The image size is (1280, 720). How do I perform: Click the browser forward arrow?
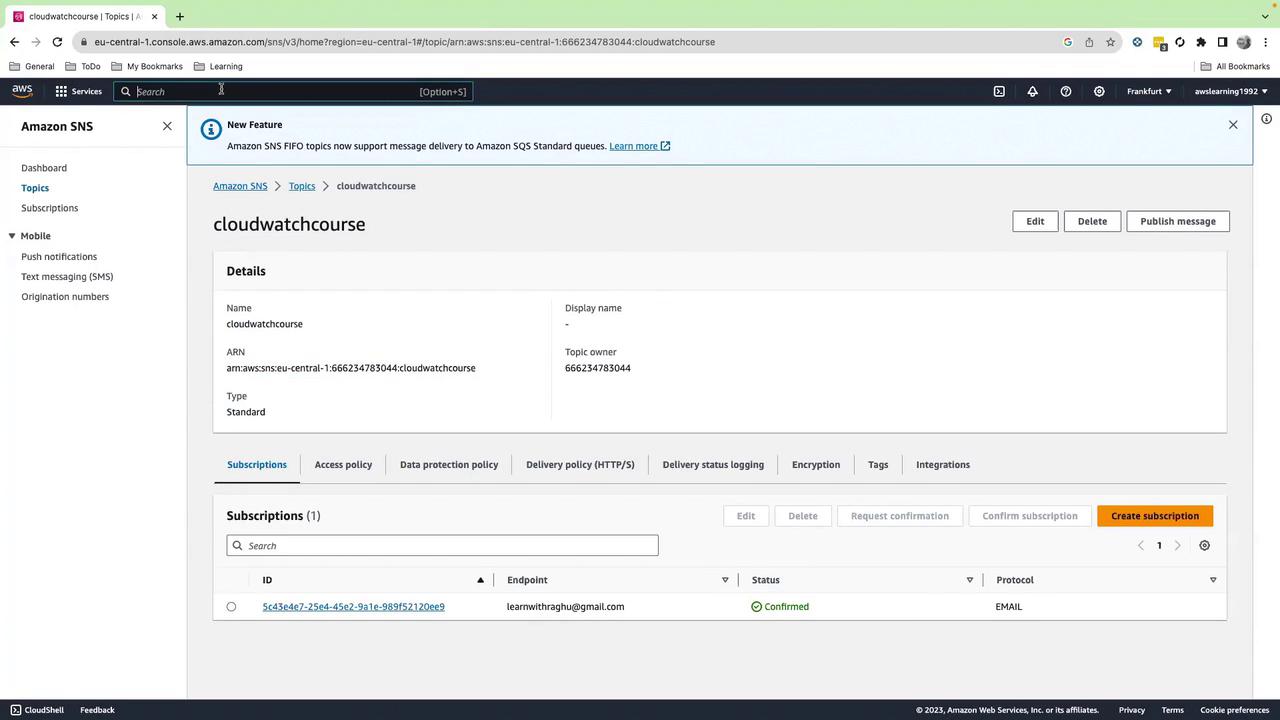pos(36,42)
